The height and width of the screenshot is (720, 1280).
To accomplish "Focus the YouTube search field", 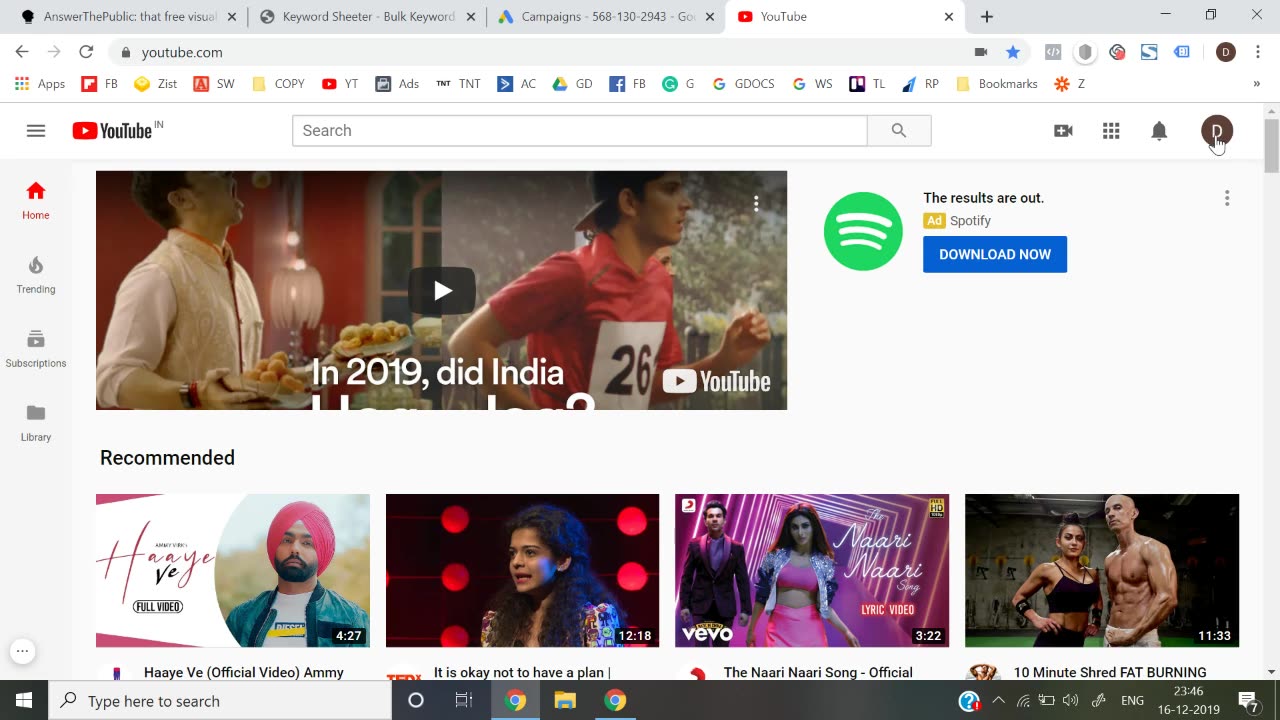I will point(580,130).
